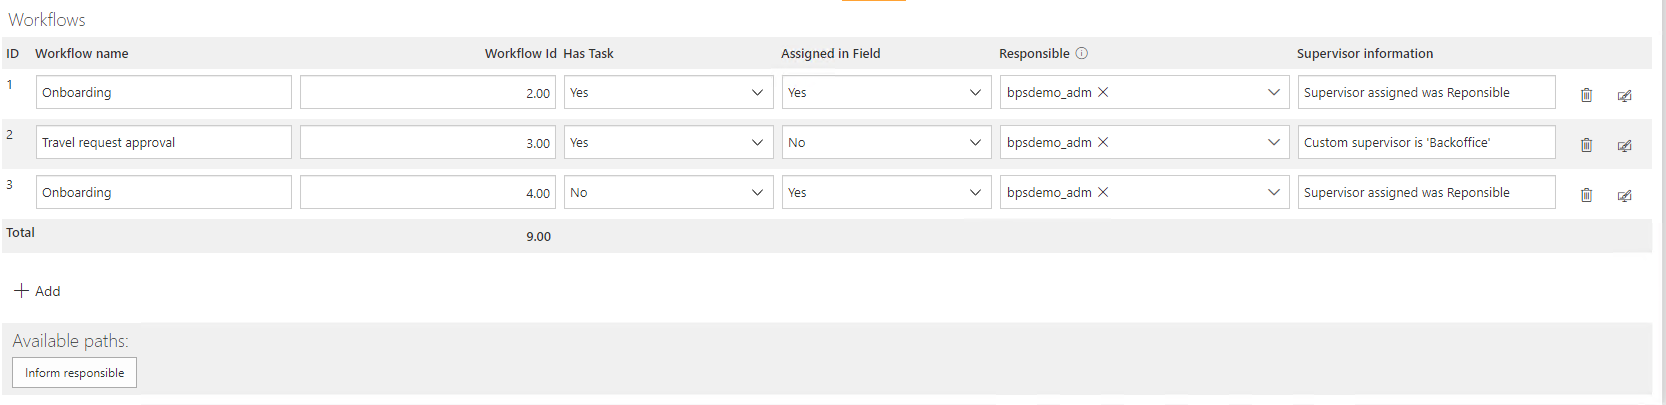The width and height of the screenshot is (1666, 405).
Task: Click the Responsible info icon in header
Action: [x=1082, y=53]
